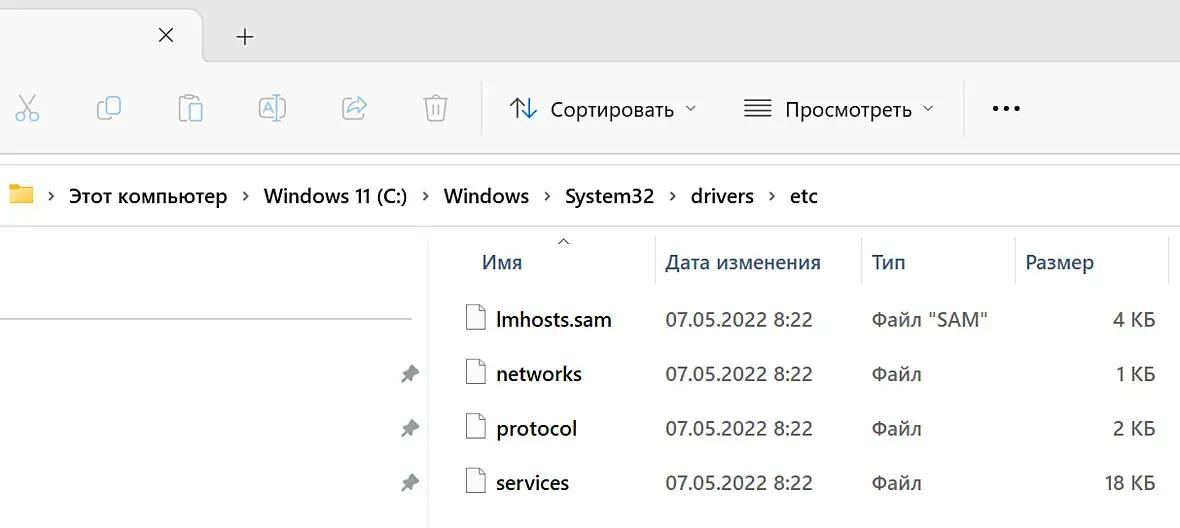Click the Rename icon

(272, 108)
